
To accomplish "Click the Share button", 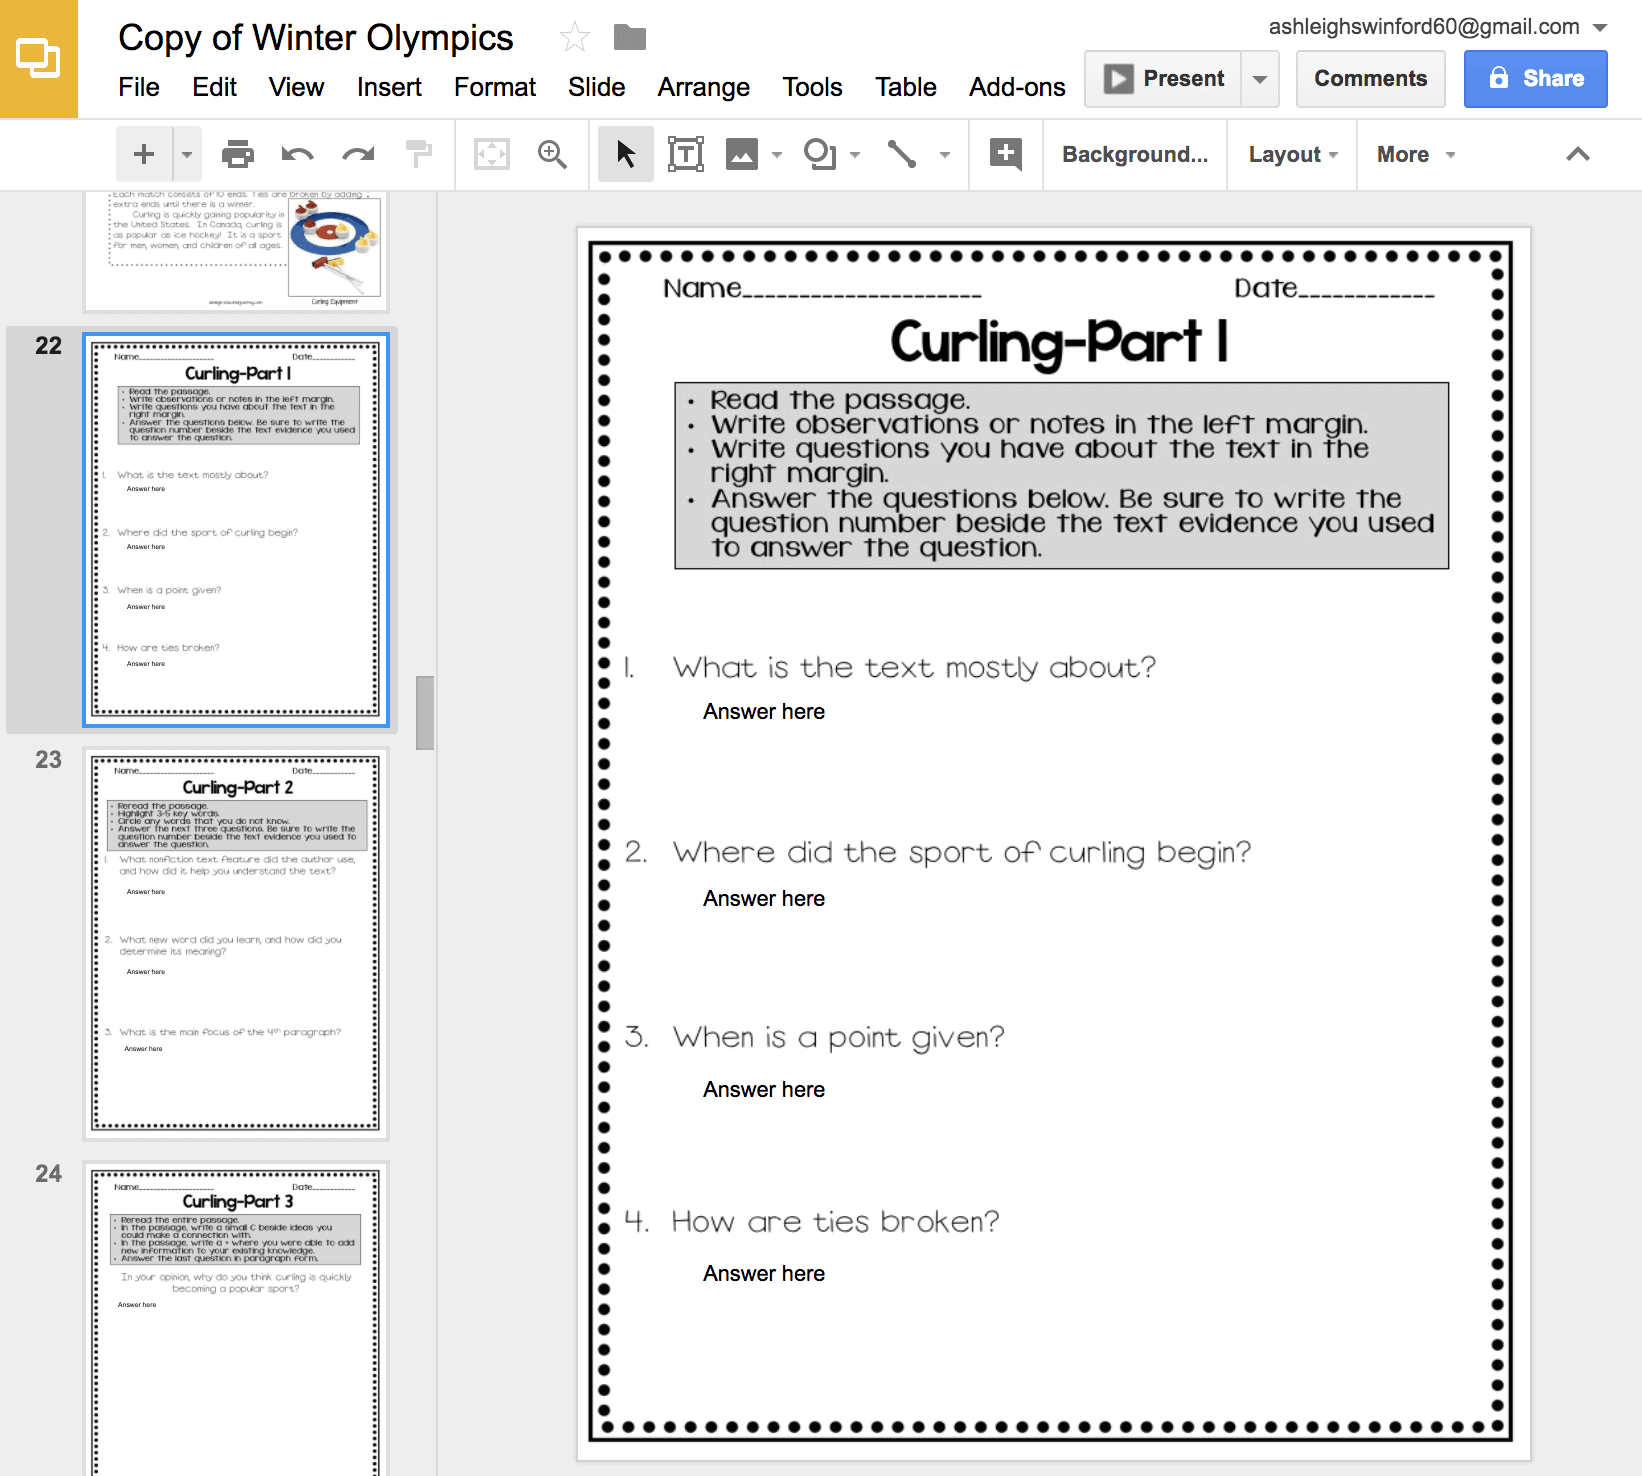I will tap(1535, 78).
